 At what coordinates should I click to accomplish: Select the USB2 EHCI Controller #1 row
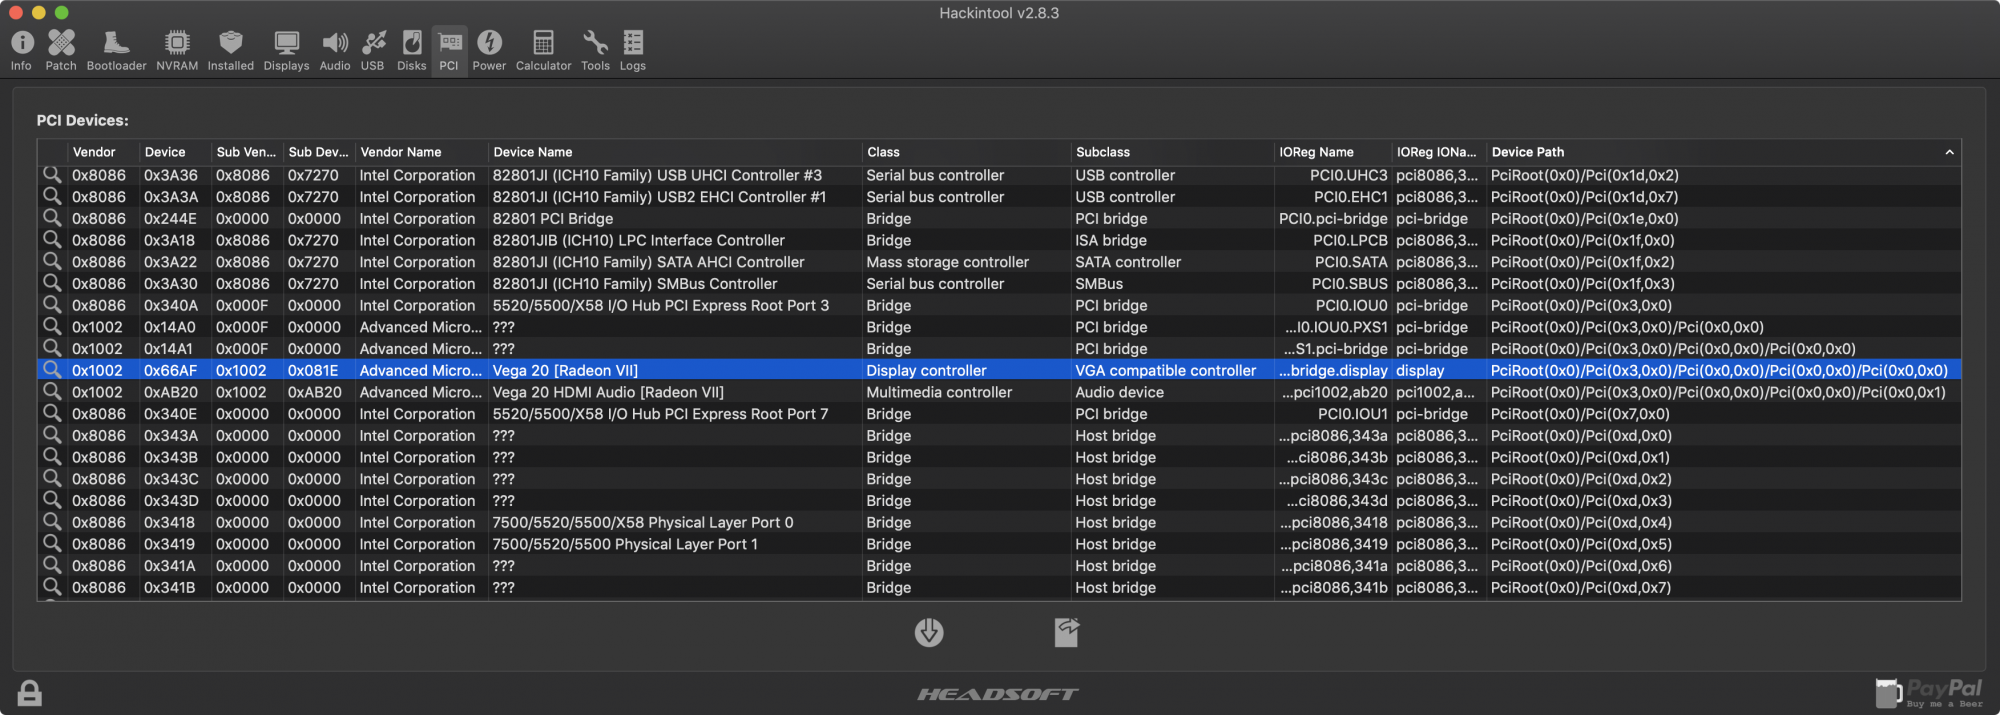999,197
